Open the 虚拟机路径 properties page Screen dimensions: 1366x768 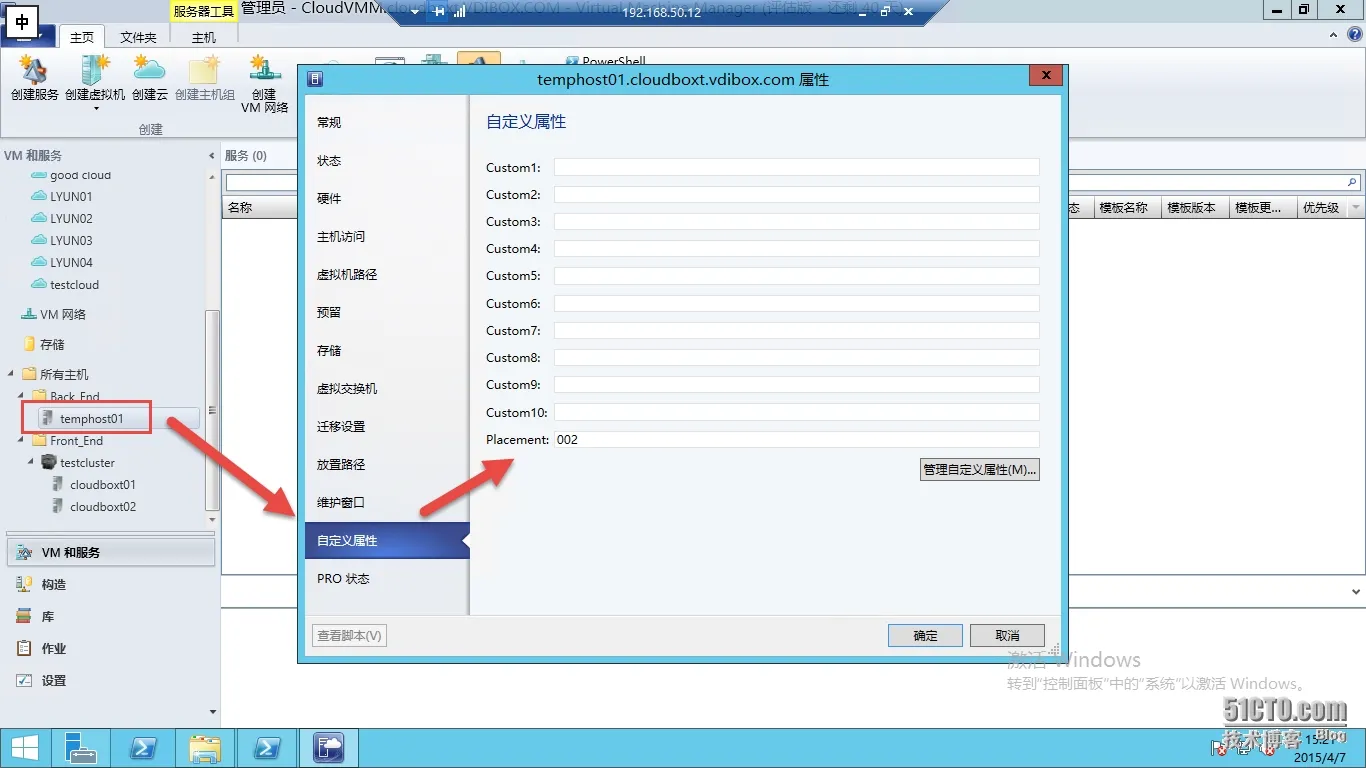[x=386, y=274]
